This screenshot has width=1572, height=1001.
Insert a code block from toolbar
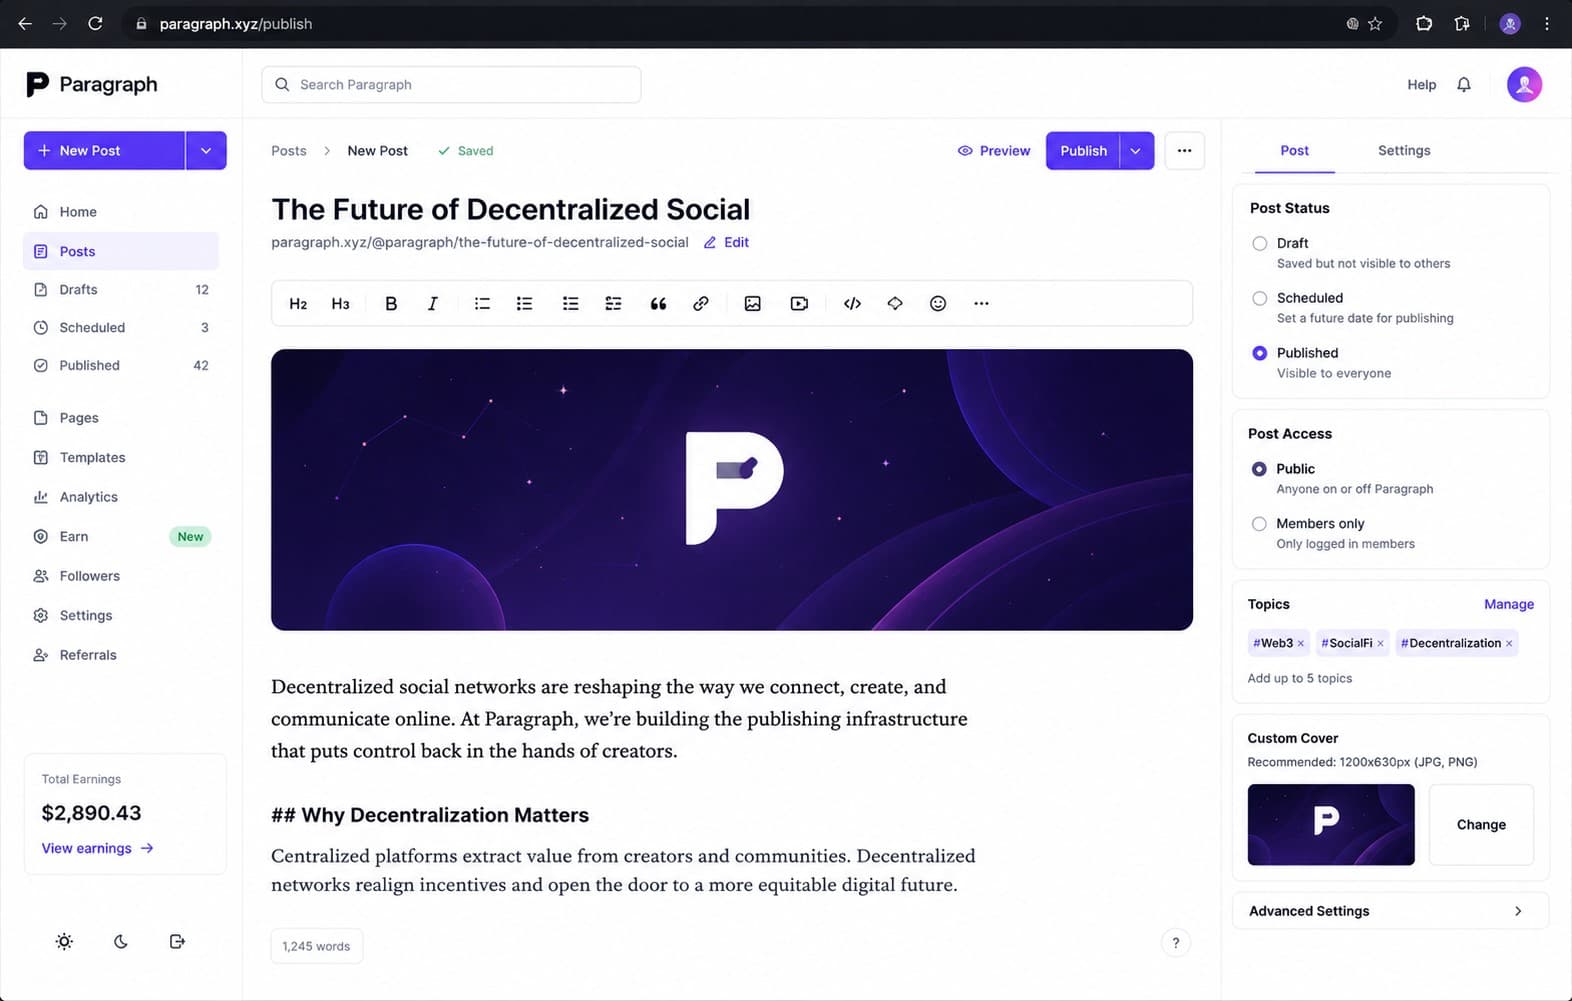(x=852, y=304)
